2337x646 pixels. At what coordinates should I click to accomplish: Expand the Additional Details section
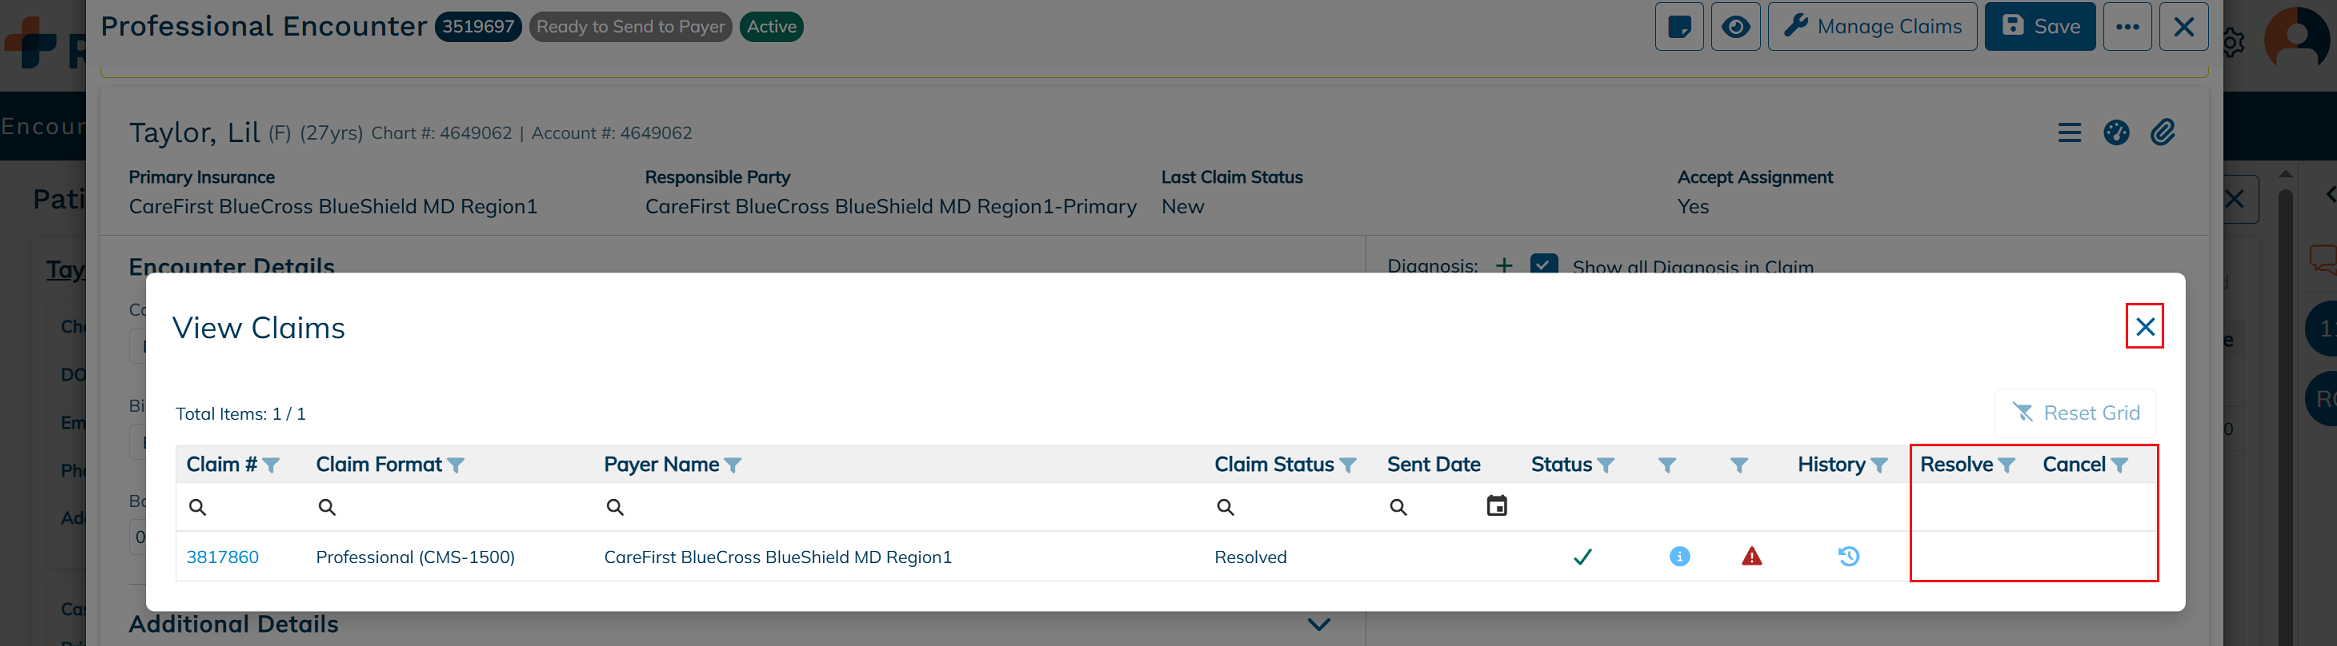click(1319, 624)
